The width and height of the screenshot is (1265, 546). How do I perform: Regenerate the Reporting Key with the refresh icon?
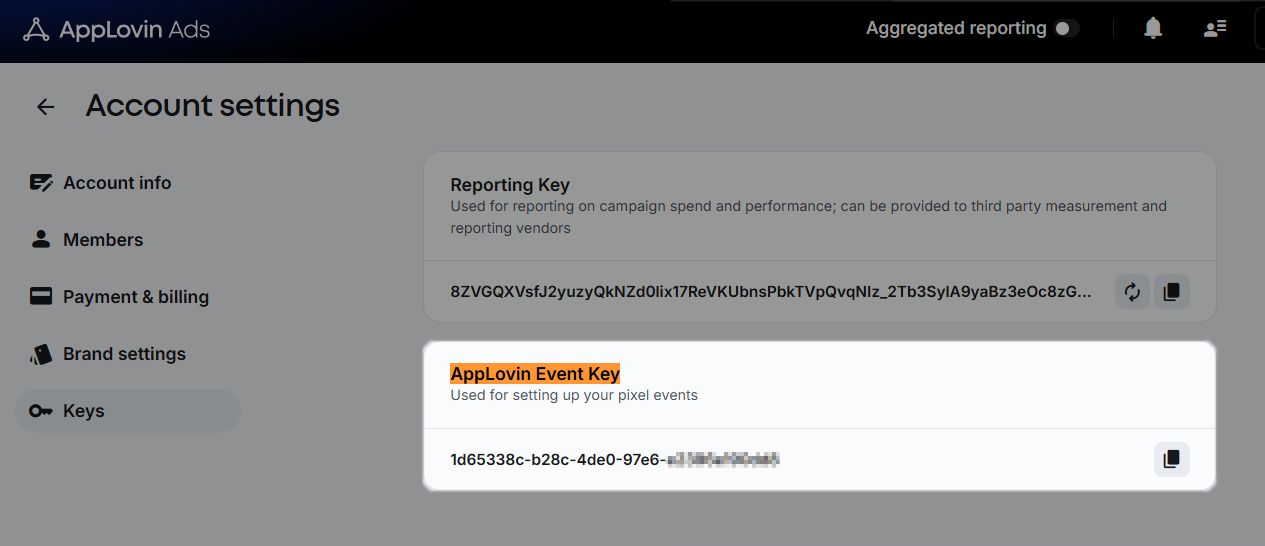coord(1132,292)
